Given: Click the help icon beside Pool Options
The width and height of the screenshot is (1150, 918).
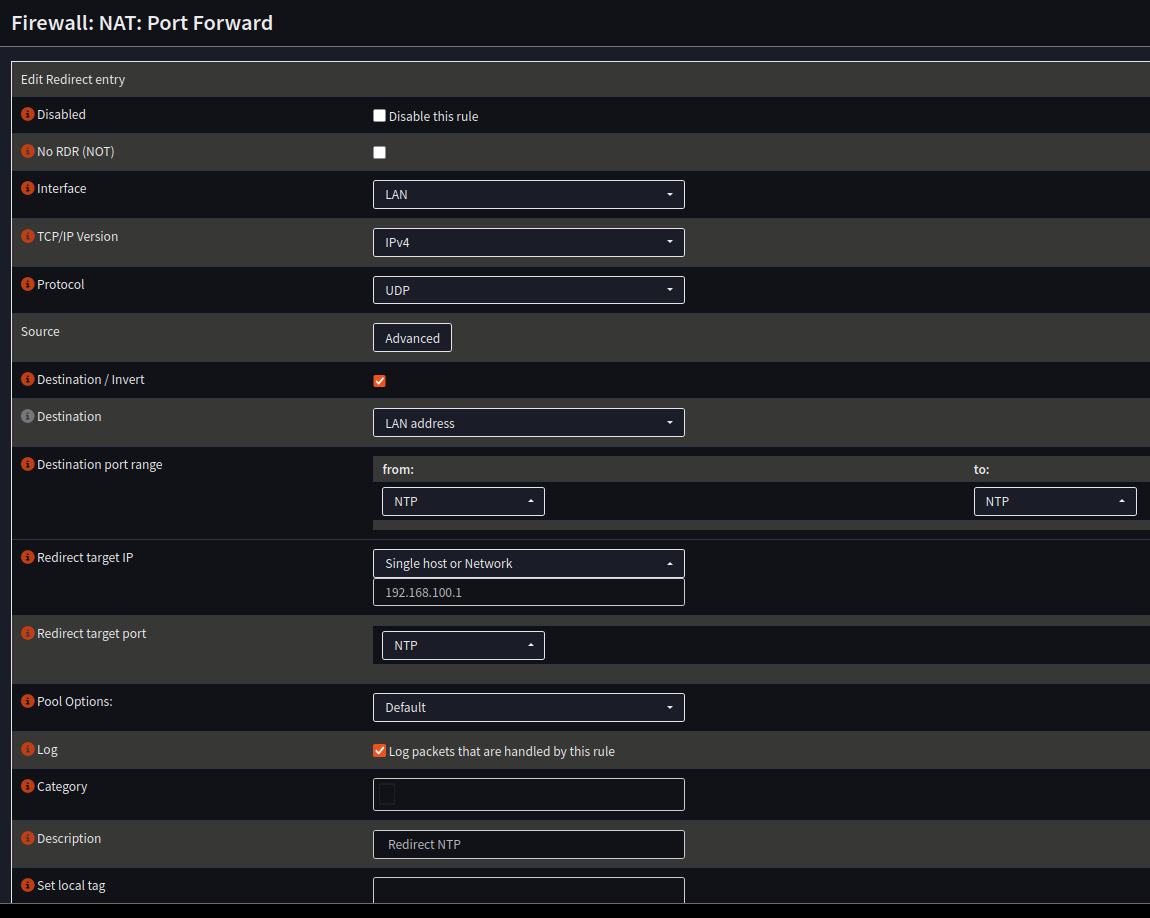Looking at the screenshot, I should 27,701.
